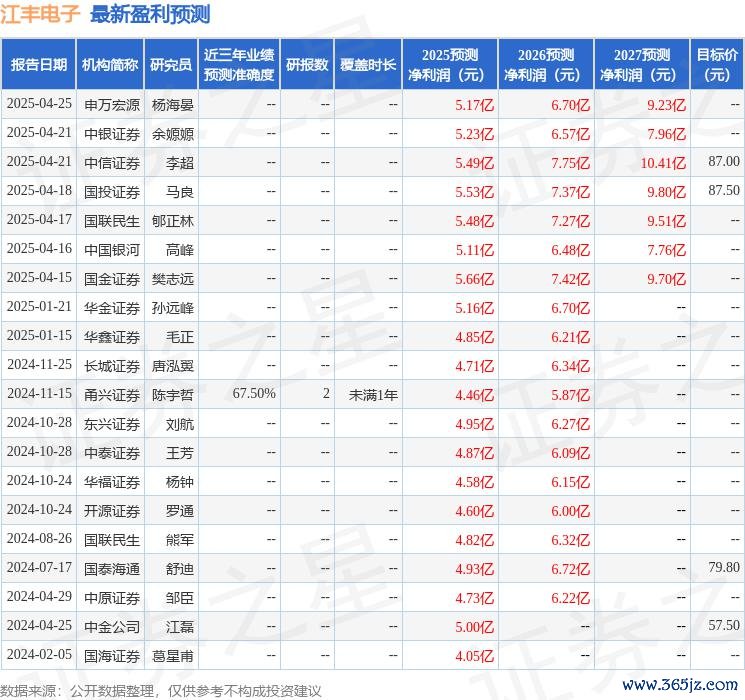Click institution 国投证券
This screenshot has width=745, height=700.
pos(112,192)
